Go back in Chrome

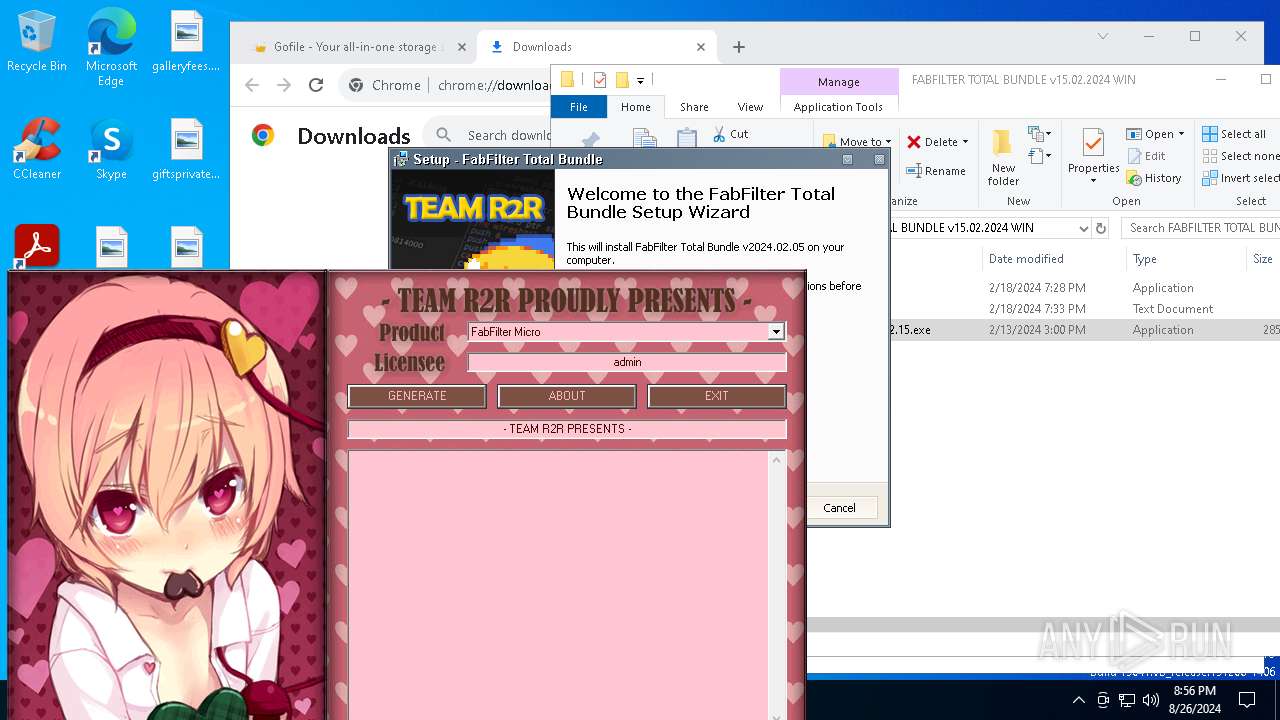(252, 85)
